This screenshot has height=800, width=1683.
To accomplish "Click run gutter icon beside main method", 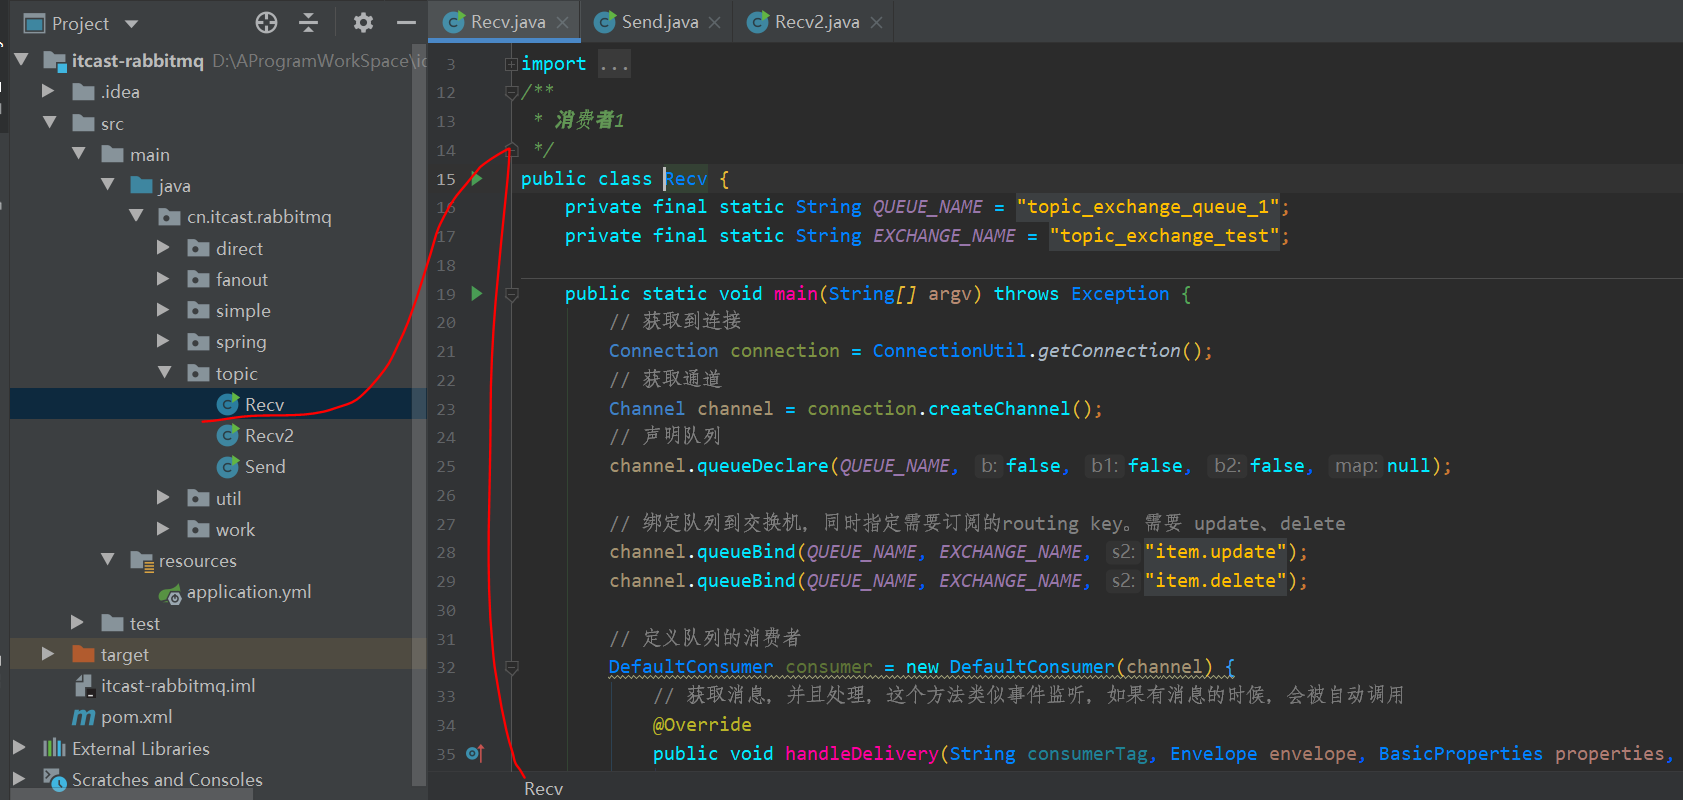I will [x=477, y=293].
